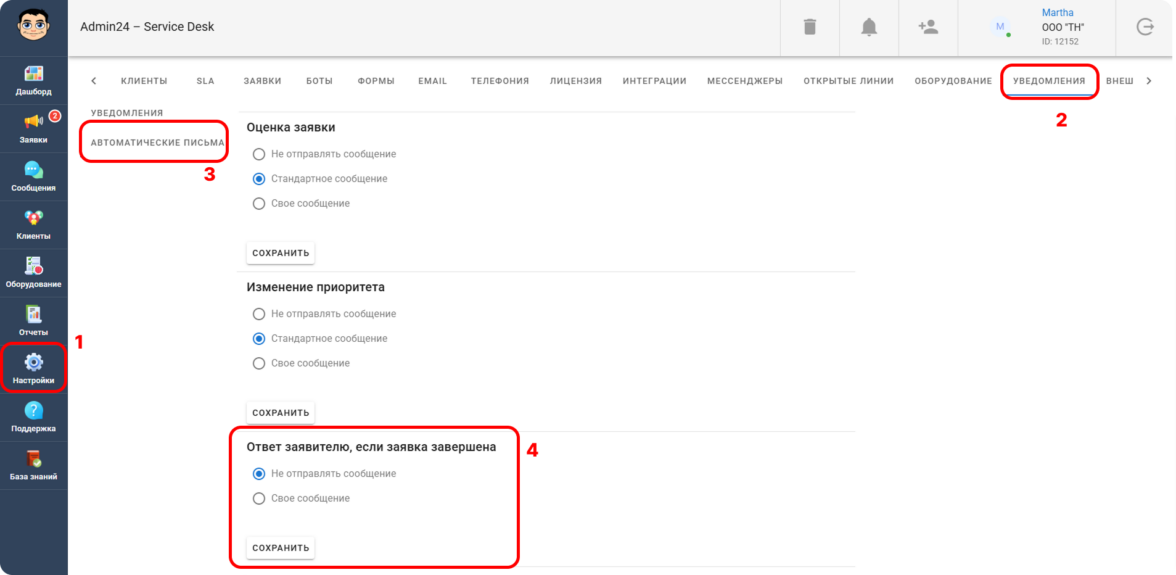Switch to the Клиенты tab
Image resolution: width=1176 pixels, height=575 pixels.
pos(144,81)
